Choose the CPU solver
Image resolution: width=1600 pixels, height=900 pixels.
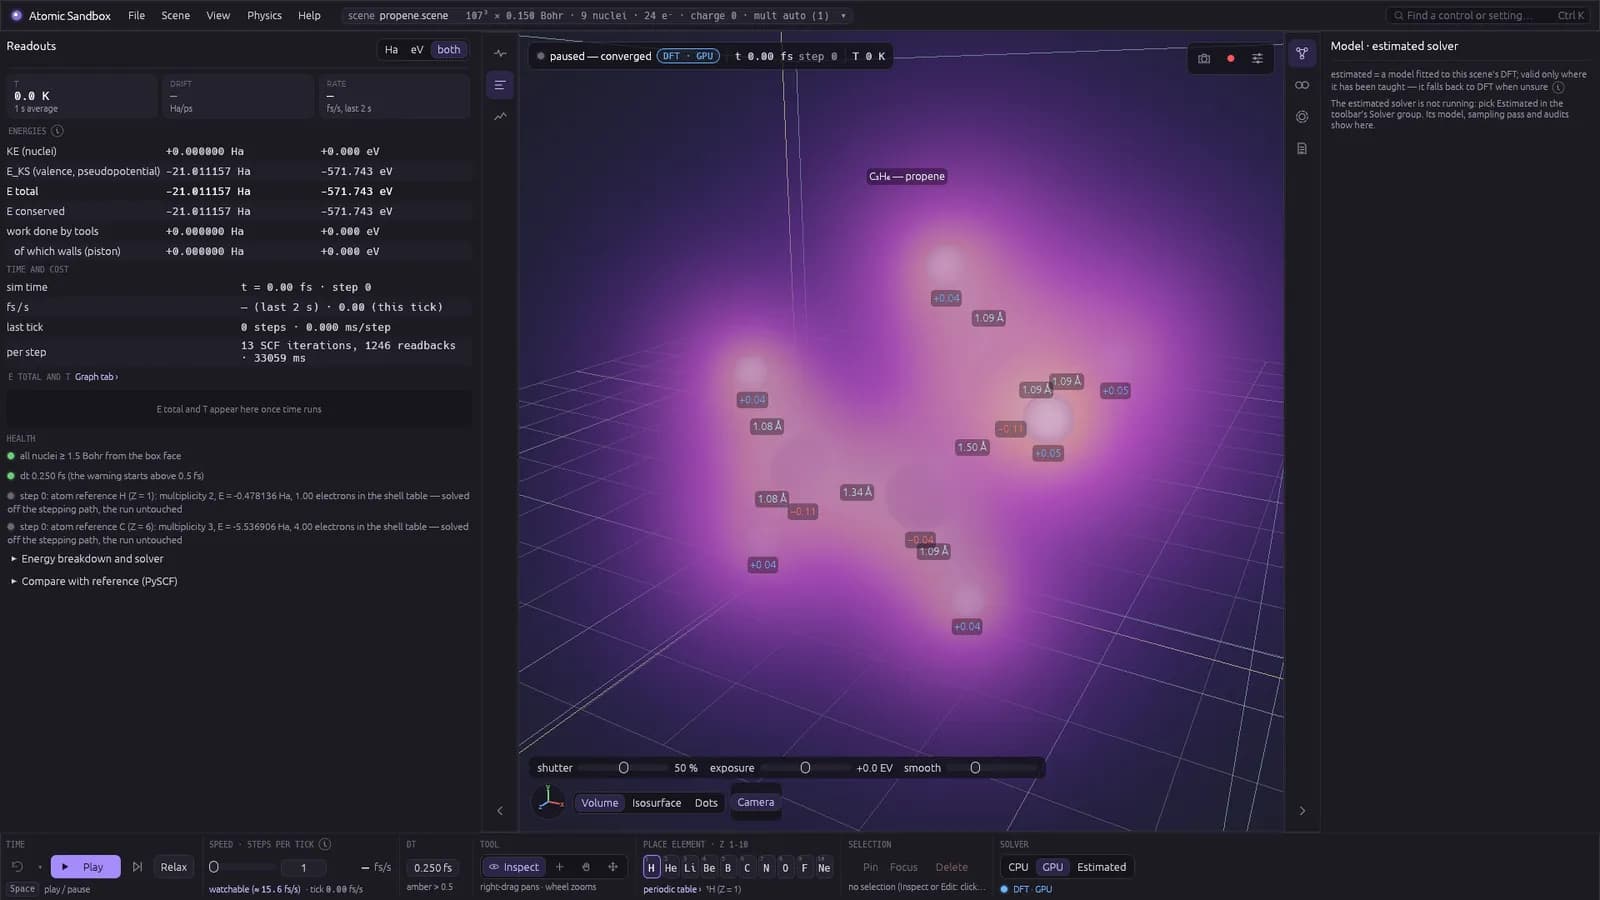pyautogui.click(x=1018, y=867)
